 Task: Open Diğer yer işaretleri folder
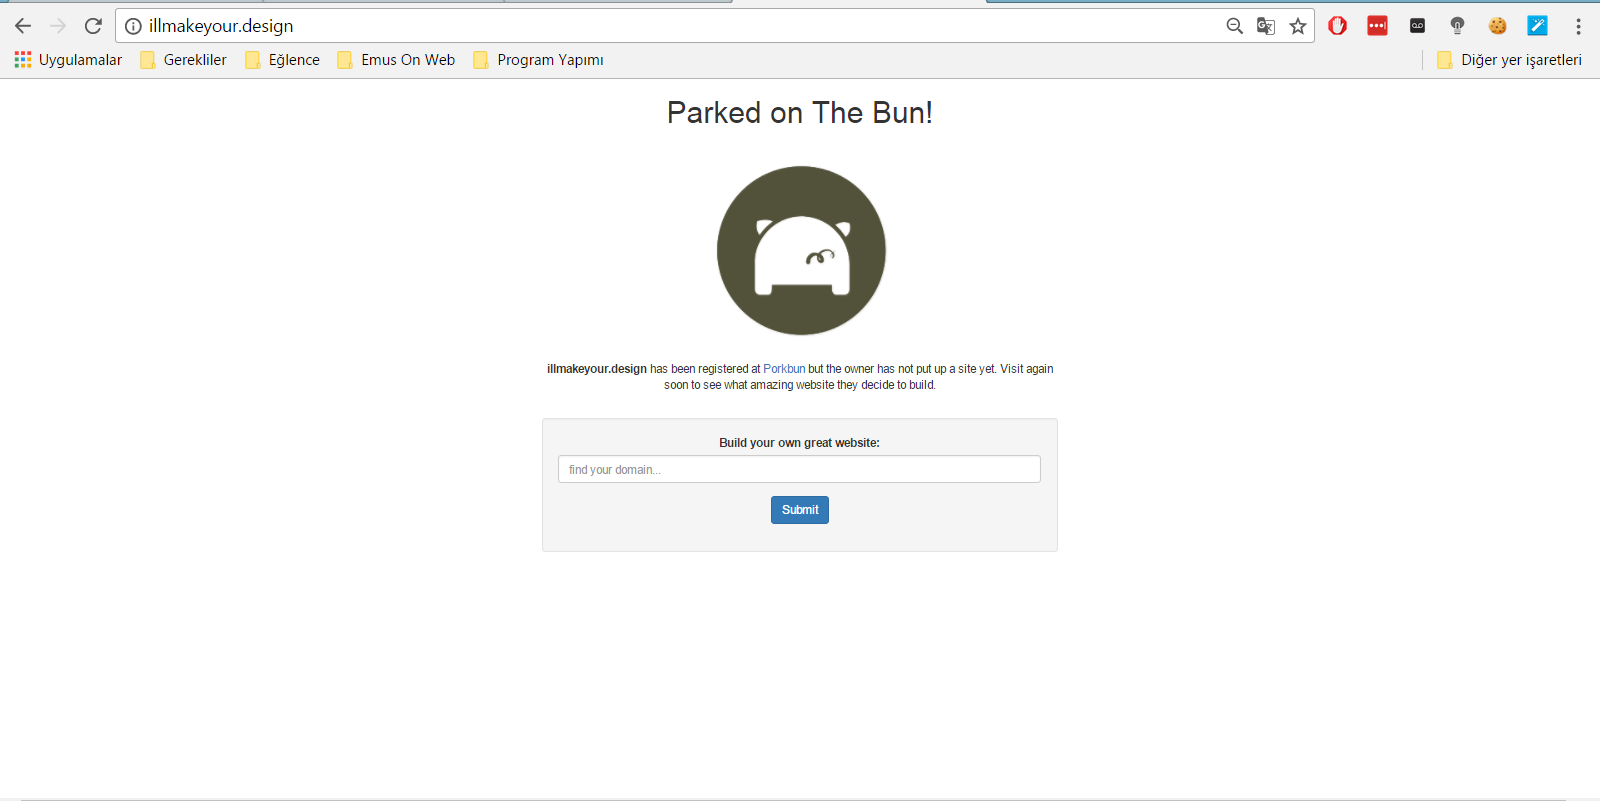1510,60
